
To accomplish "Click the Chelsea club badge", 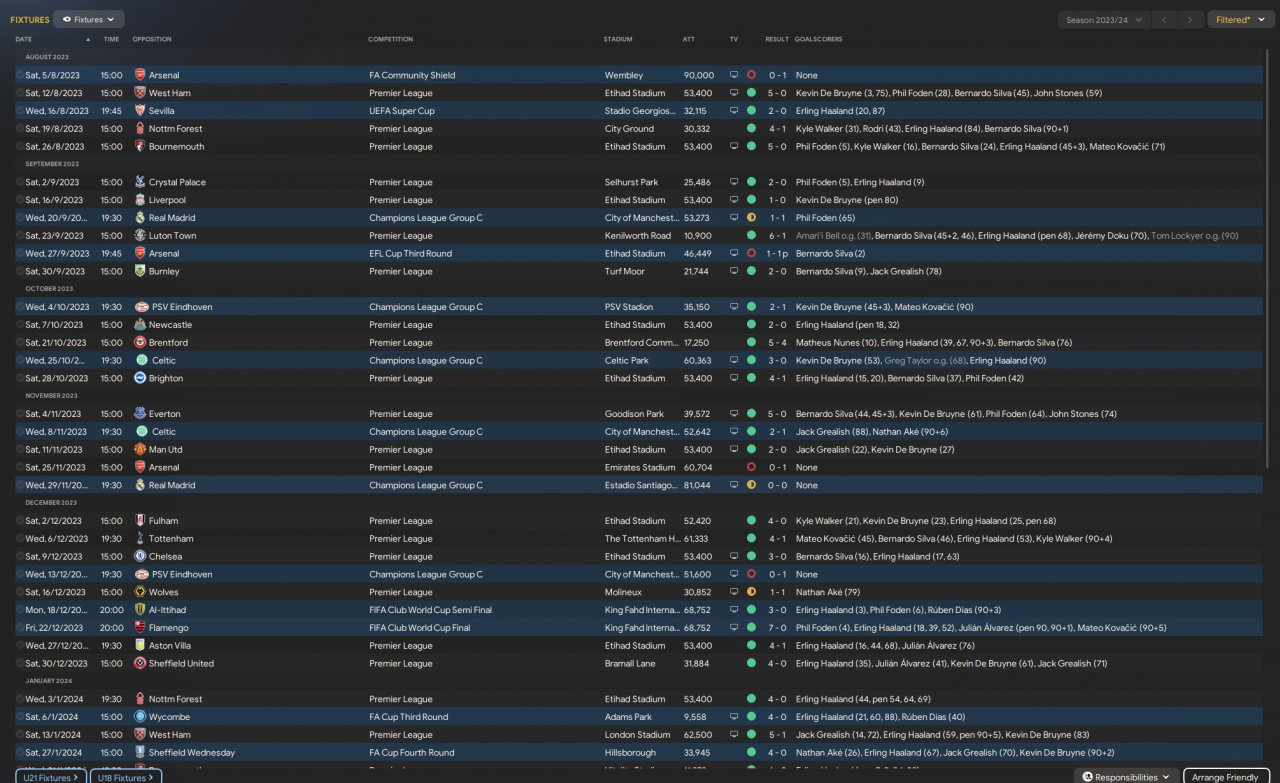I will pyautogui.click(x=140, y=557).
